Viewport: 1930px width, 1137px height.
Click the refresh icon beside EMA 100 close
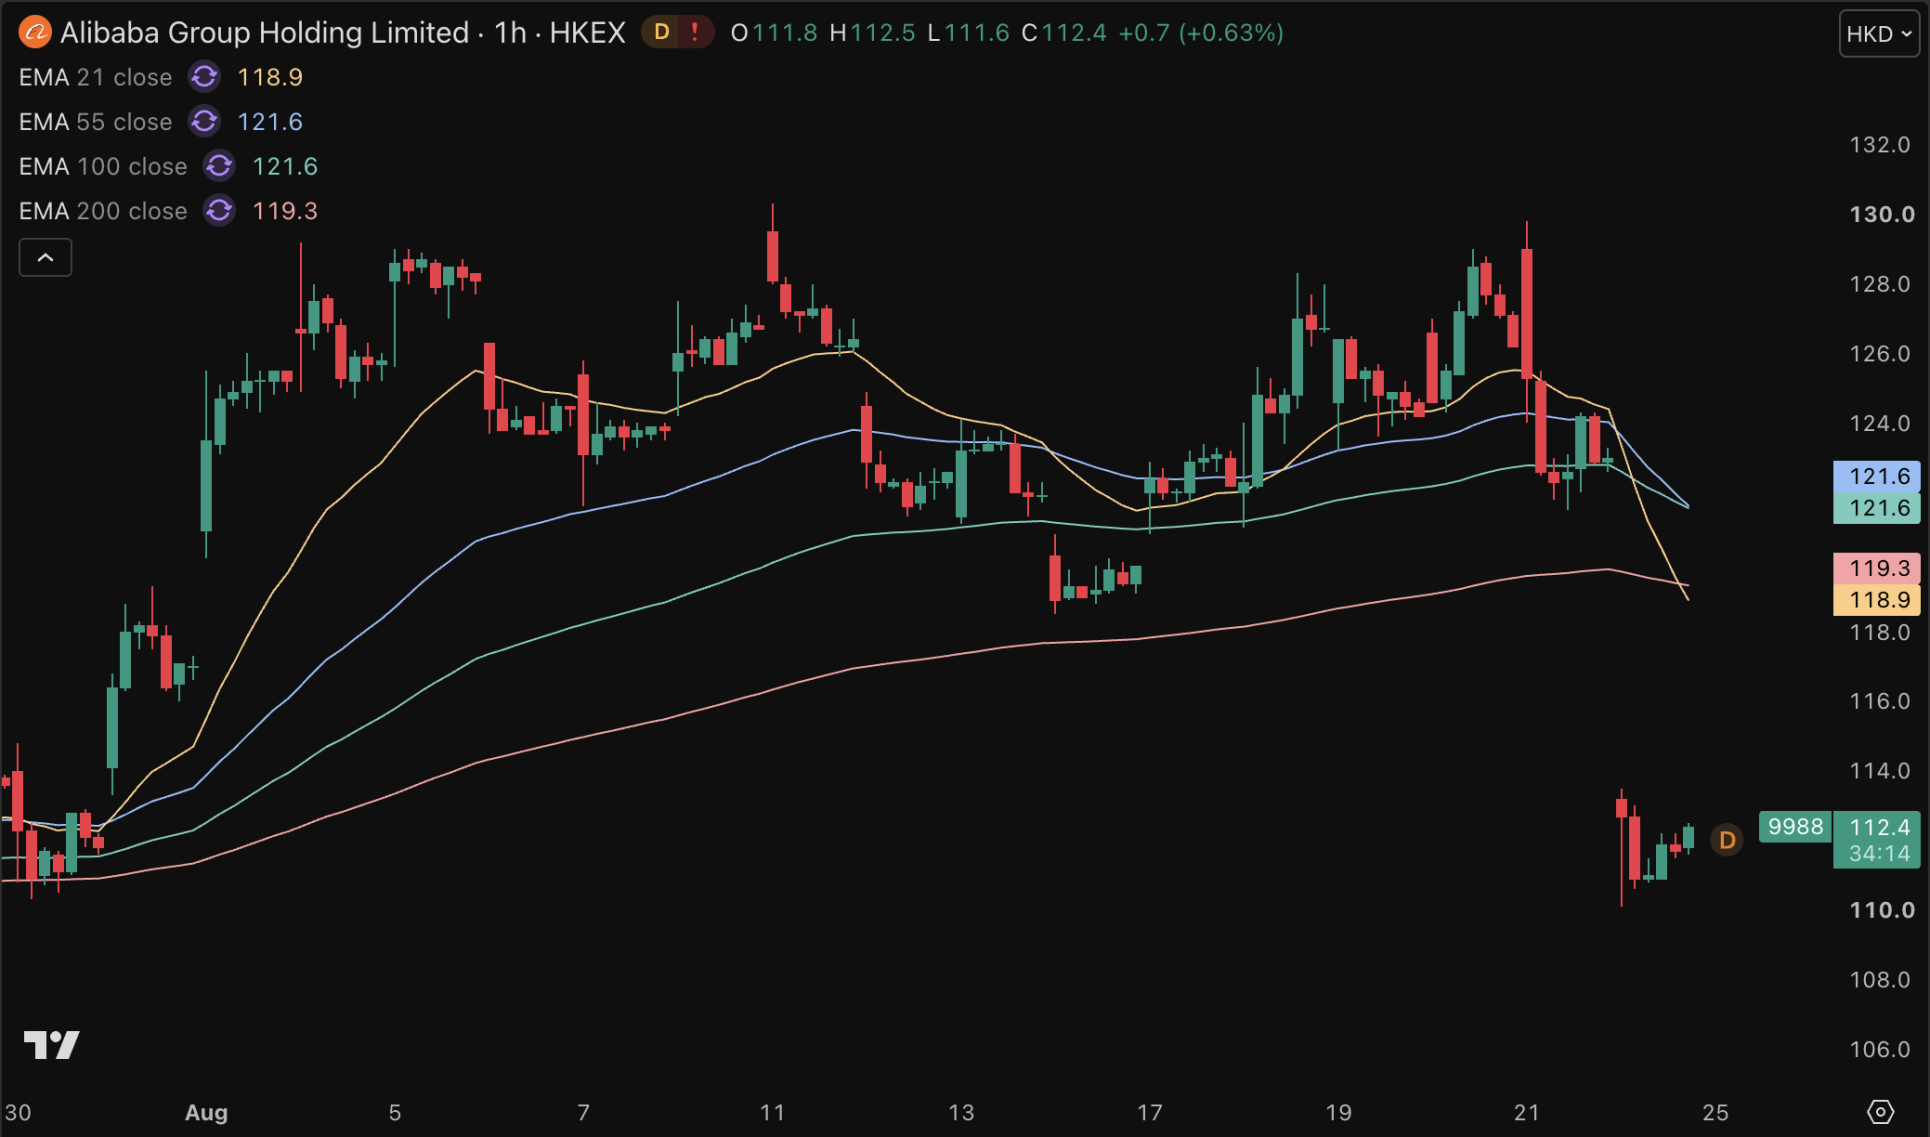tap(220, 166)
